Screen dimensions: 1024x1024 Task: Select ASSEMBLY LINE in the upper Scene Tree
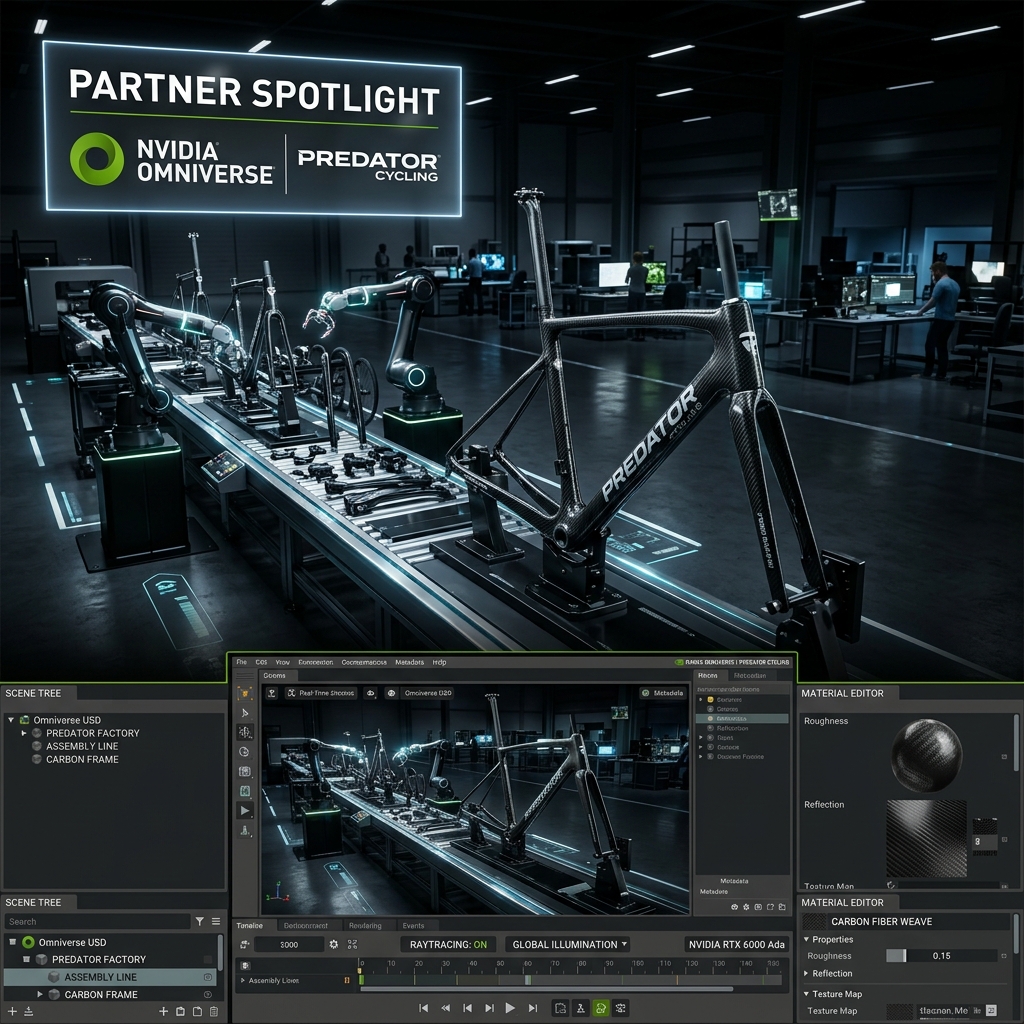click(x=82, y=746)
